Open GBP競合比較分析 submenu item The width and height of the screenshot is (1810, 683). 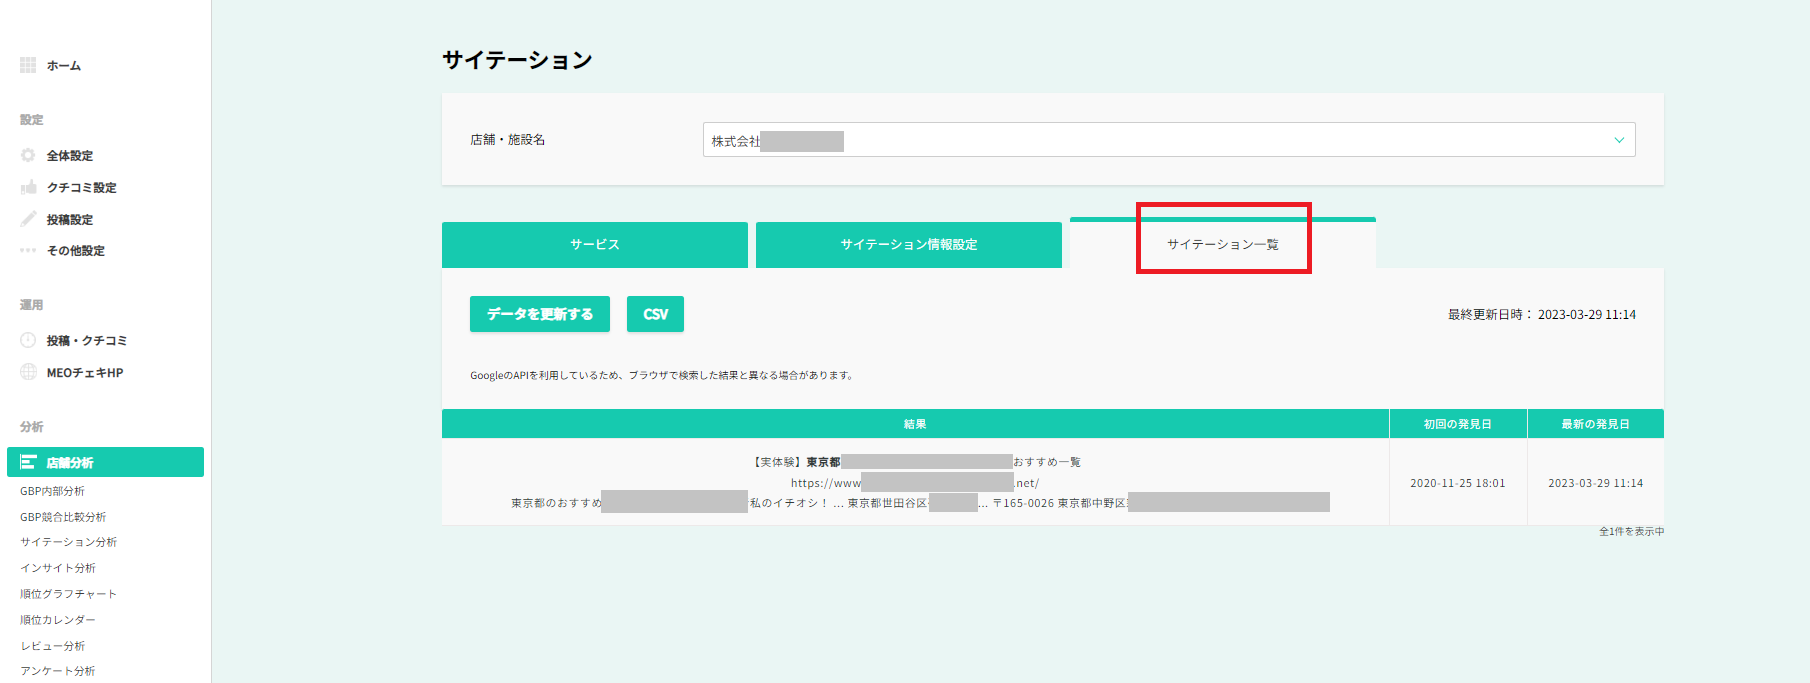(x=63, y=517)
